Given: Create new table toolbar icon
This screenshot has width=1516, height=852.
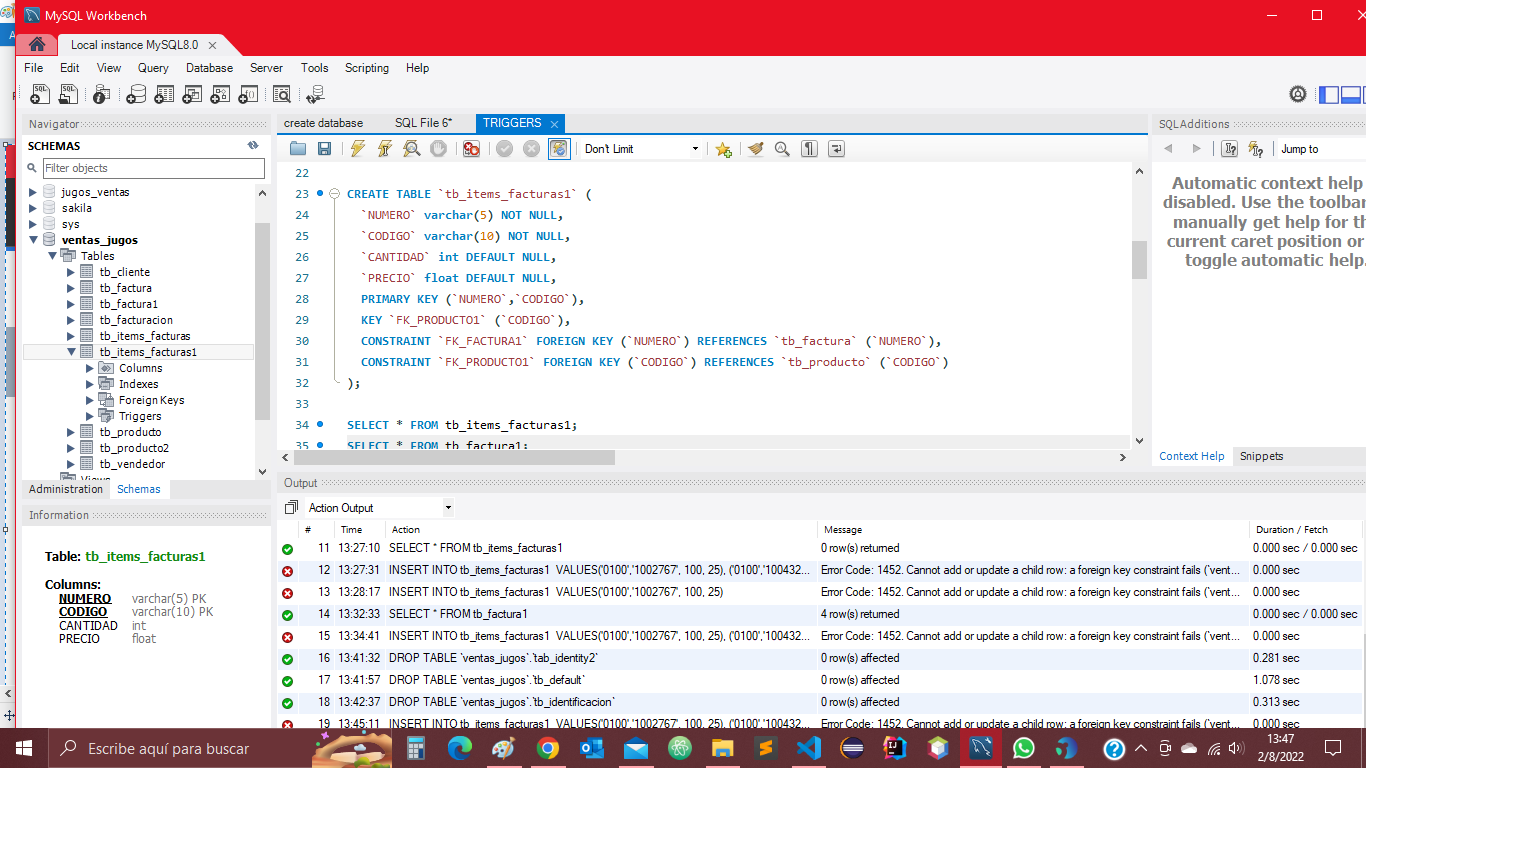Looking at the screenshot, I should (164, 94).
